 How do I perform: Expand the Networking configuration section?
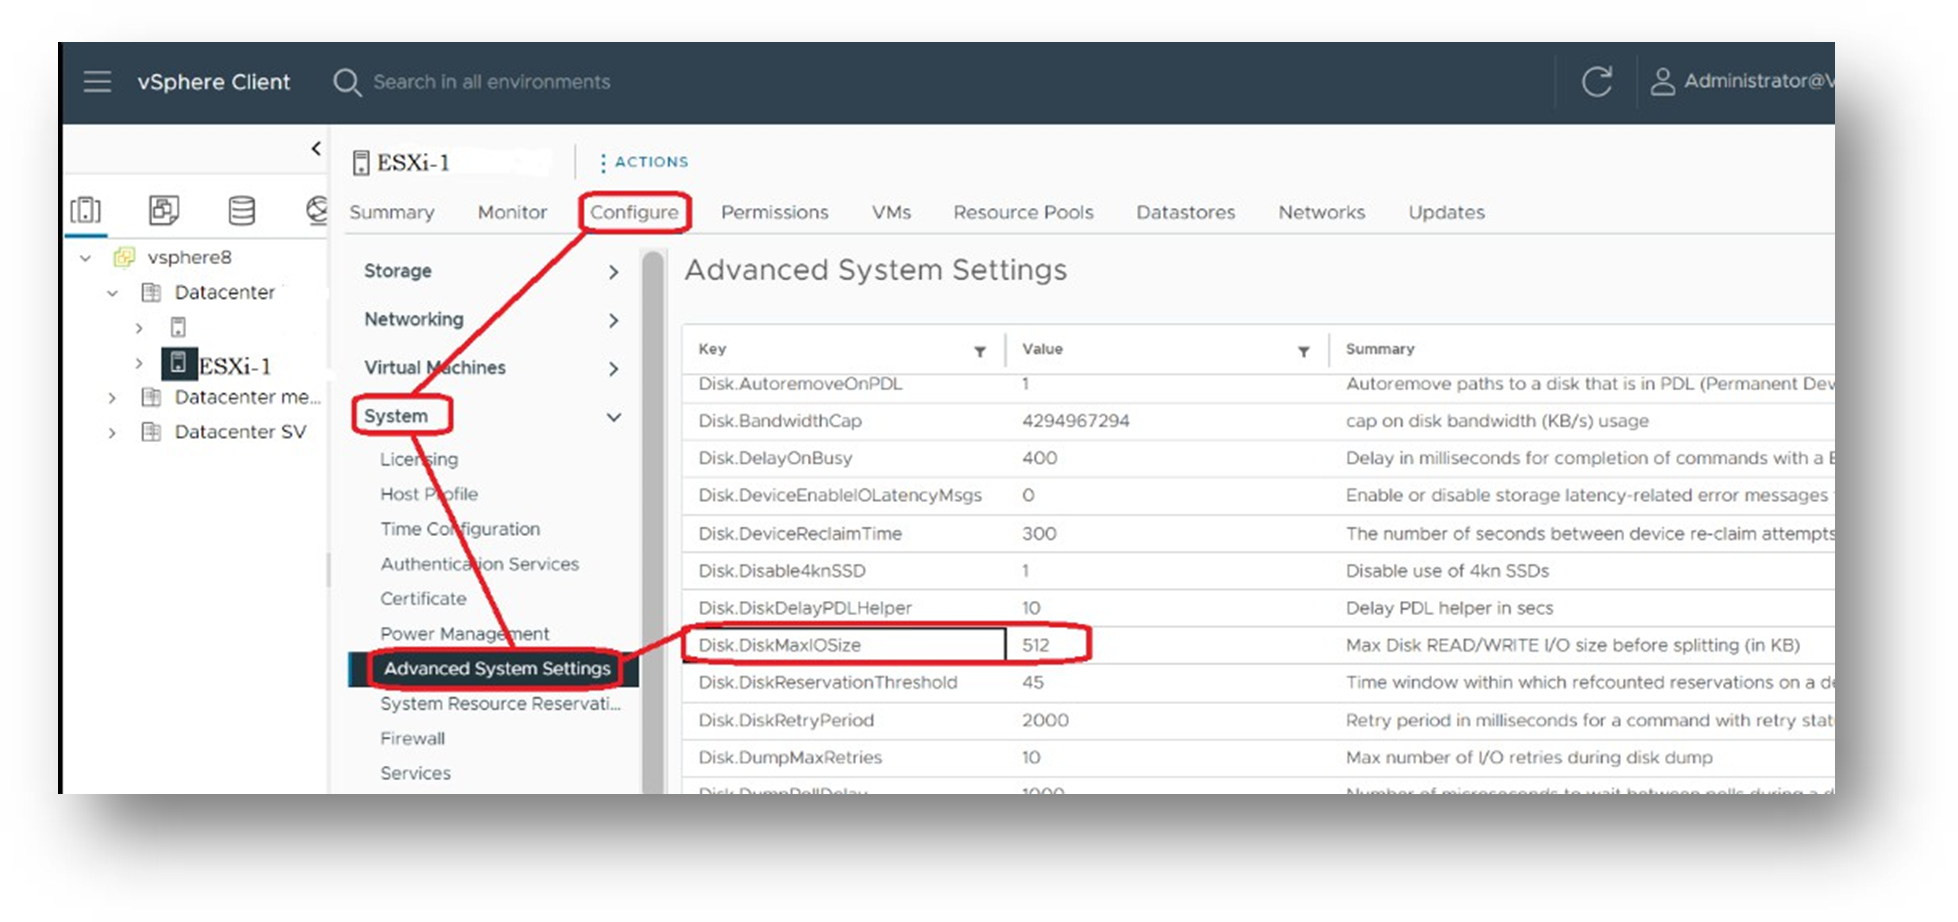613,320
